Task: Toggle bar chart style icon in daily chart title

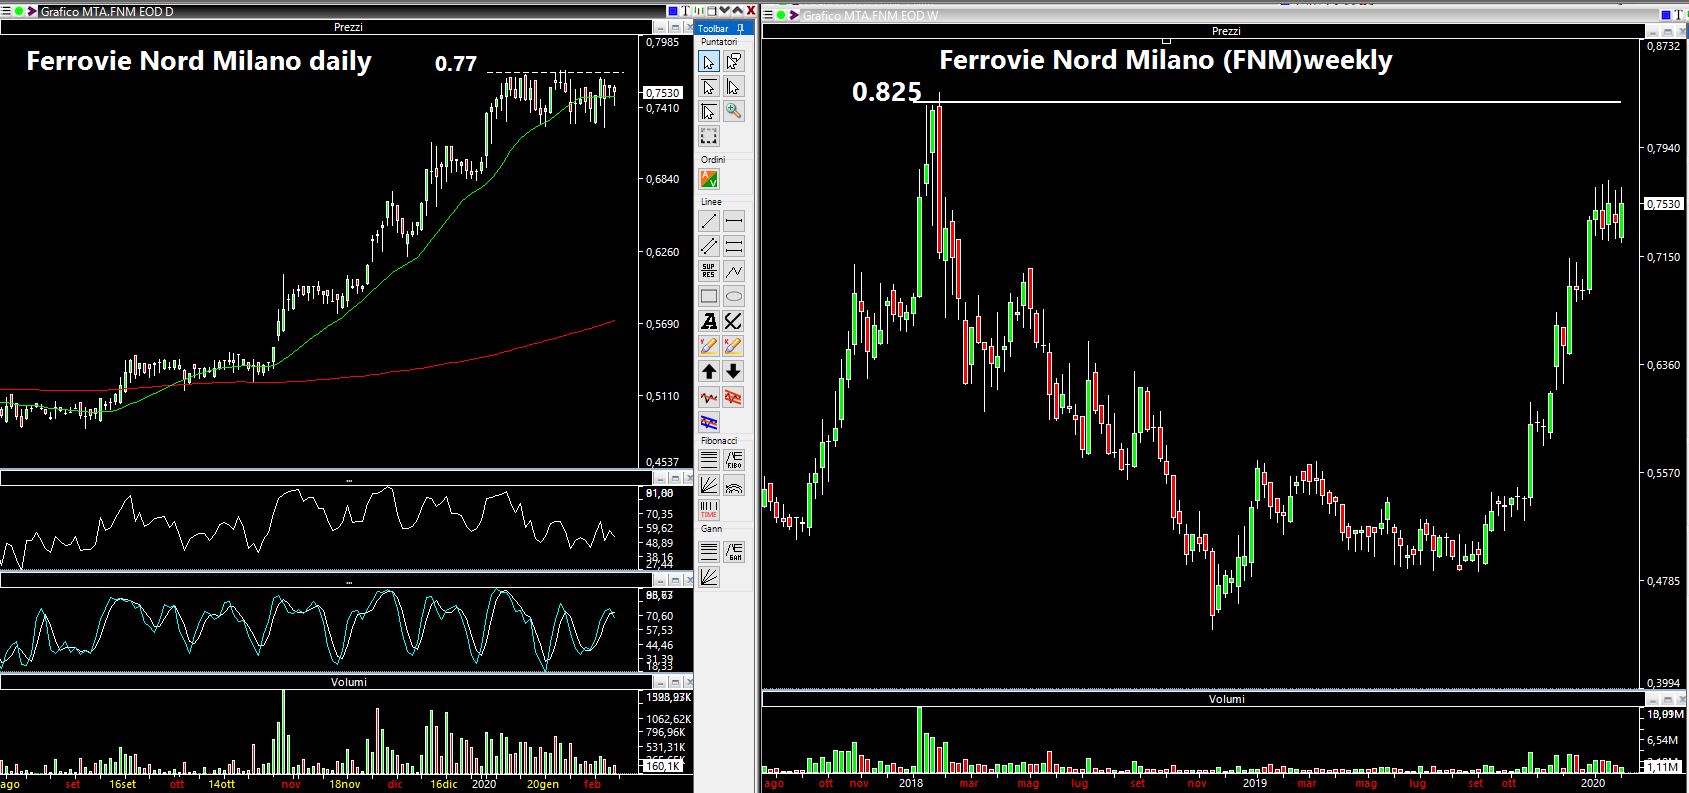Action: point(699,10)
